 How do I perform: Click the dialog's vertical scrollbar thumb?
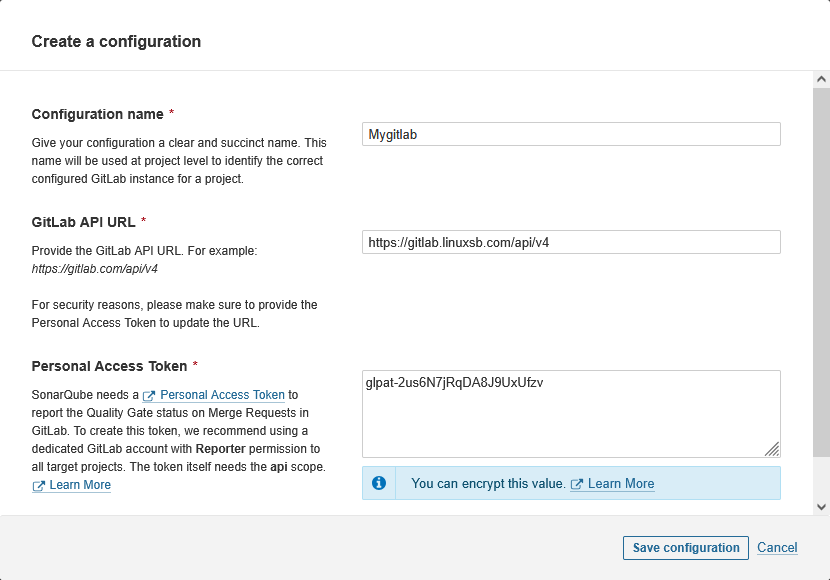coord(821,270)
